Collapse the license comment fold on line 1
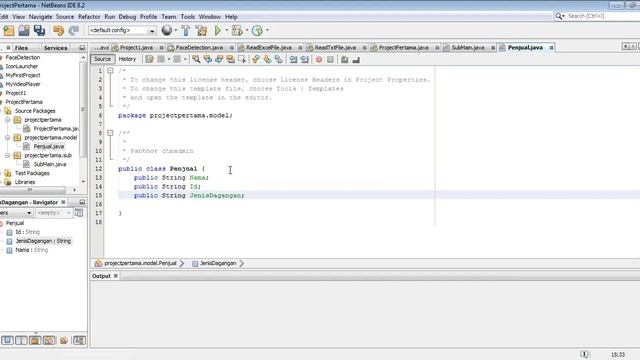The width and height of the screenshot is (640, 360). point(110,71)
